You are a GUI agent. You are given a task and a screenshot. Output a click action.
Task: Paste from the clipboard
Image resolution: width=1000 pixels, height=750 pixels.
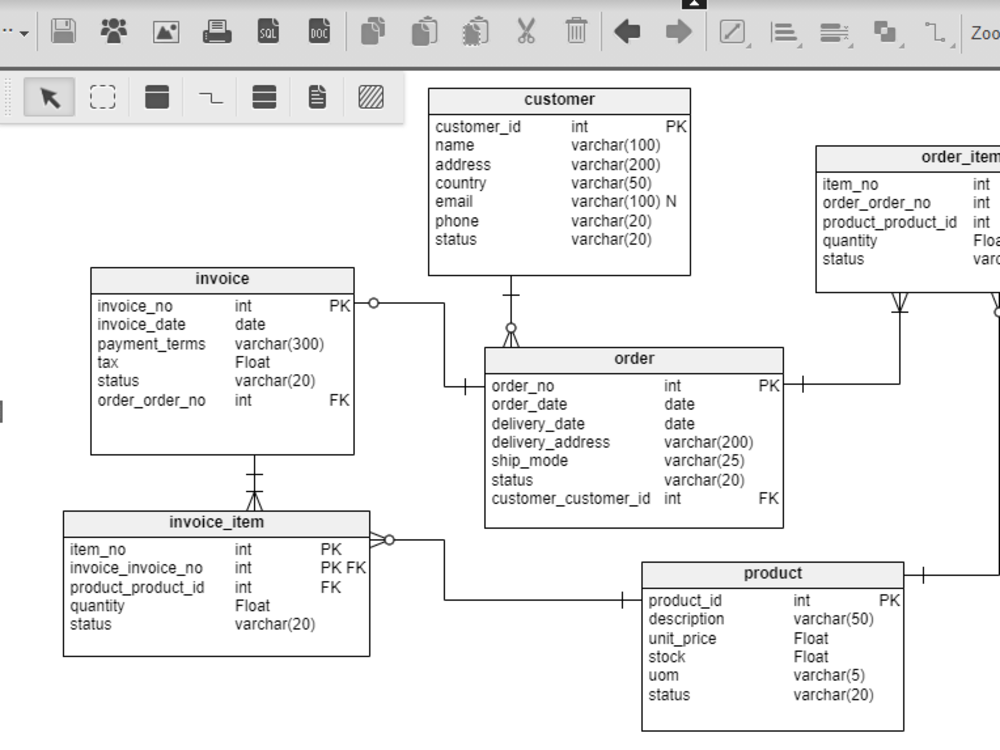[423, 31]
